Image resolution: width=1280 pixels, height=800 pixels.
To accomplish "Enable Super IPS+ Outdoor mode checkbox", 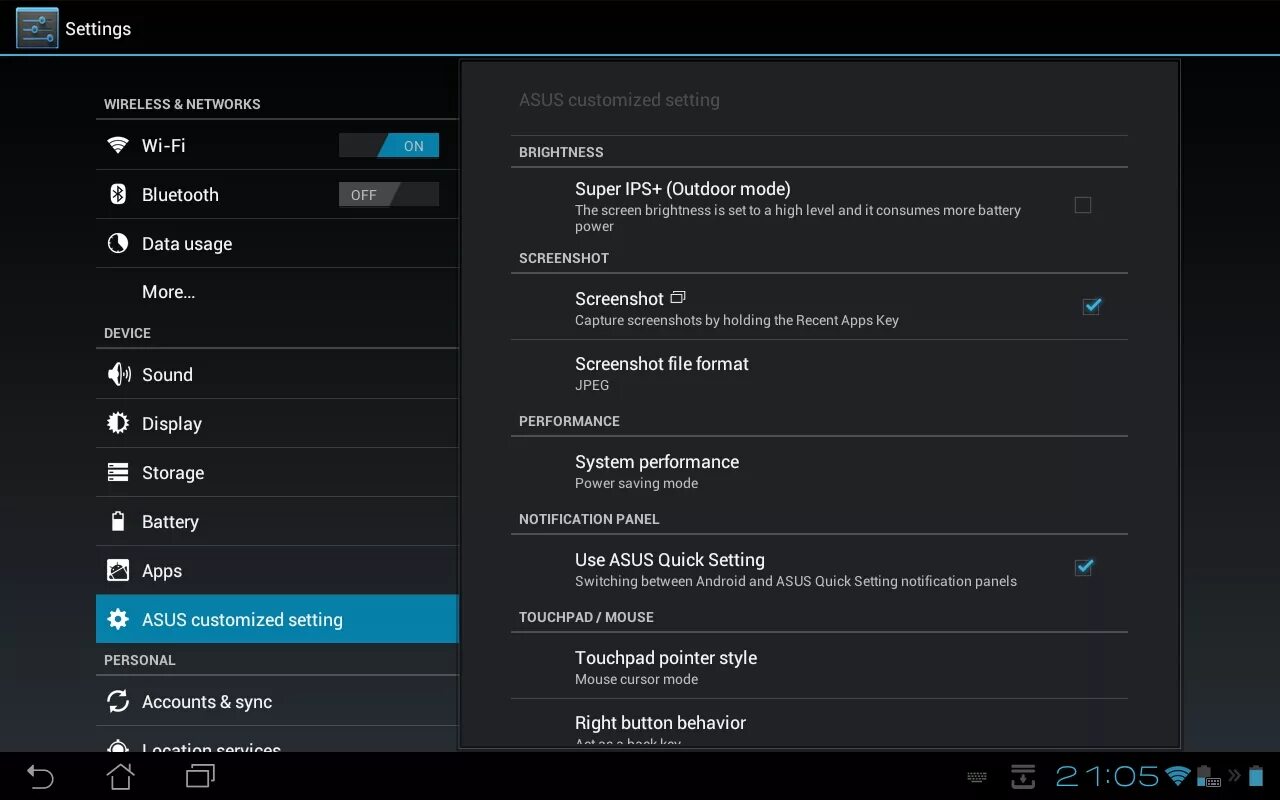I will point(1082,205).
